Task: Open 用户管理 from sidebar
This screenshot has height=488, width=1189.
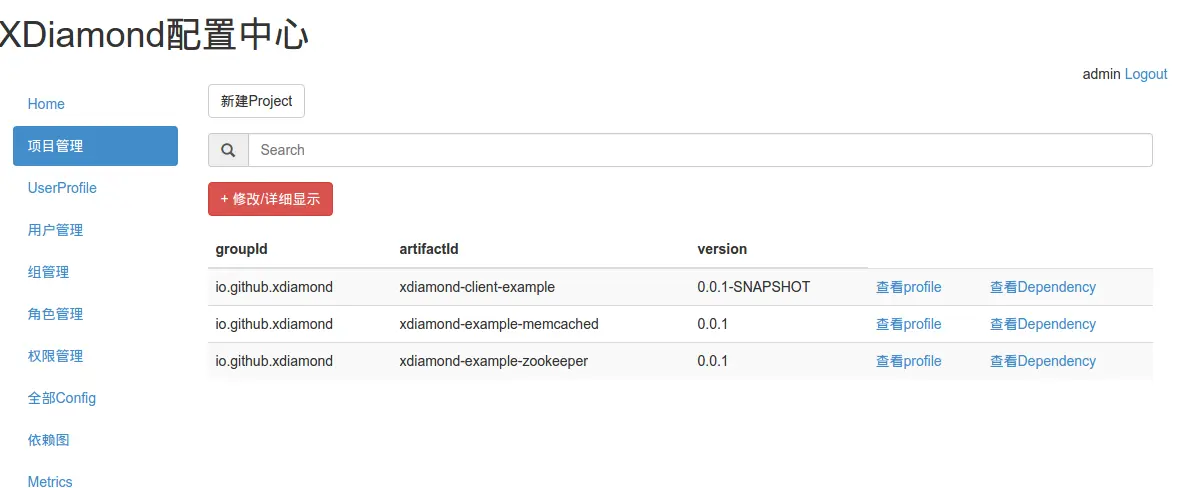Action: pyautogui.click(x=55, y=230)
